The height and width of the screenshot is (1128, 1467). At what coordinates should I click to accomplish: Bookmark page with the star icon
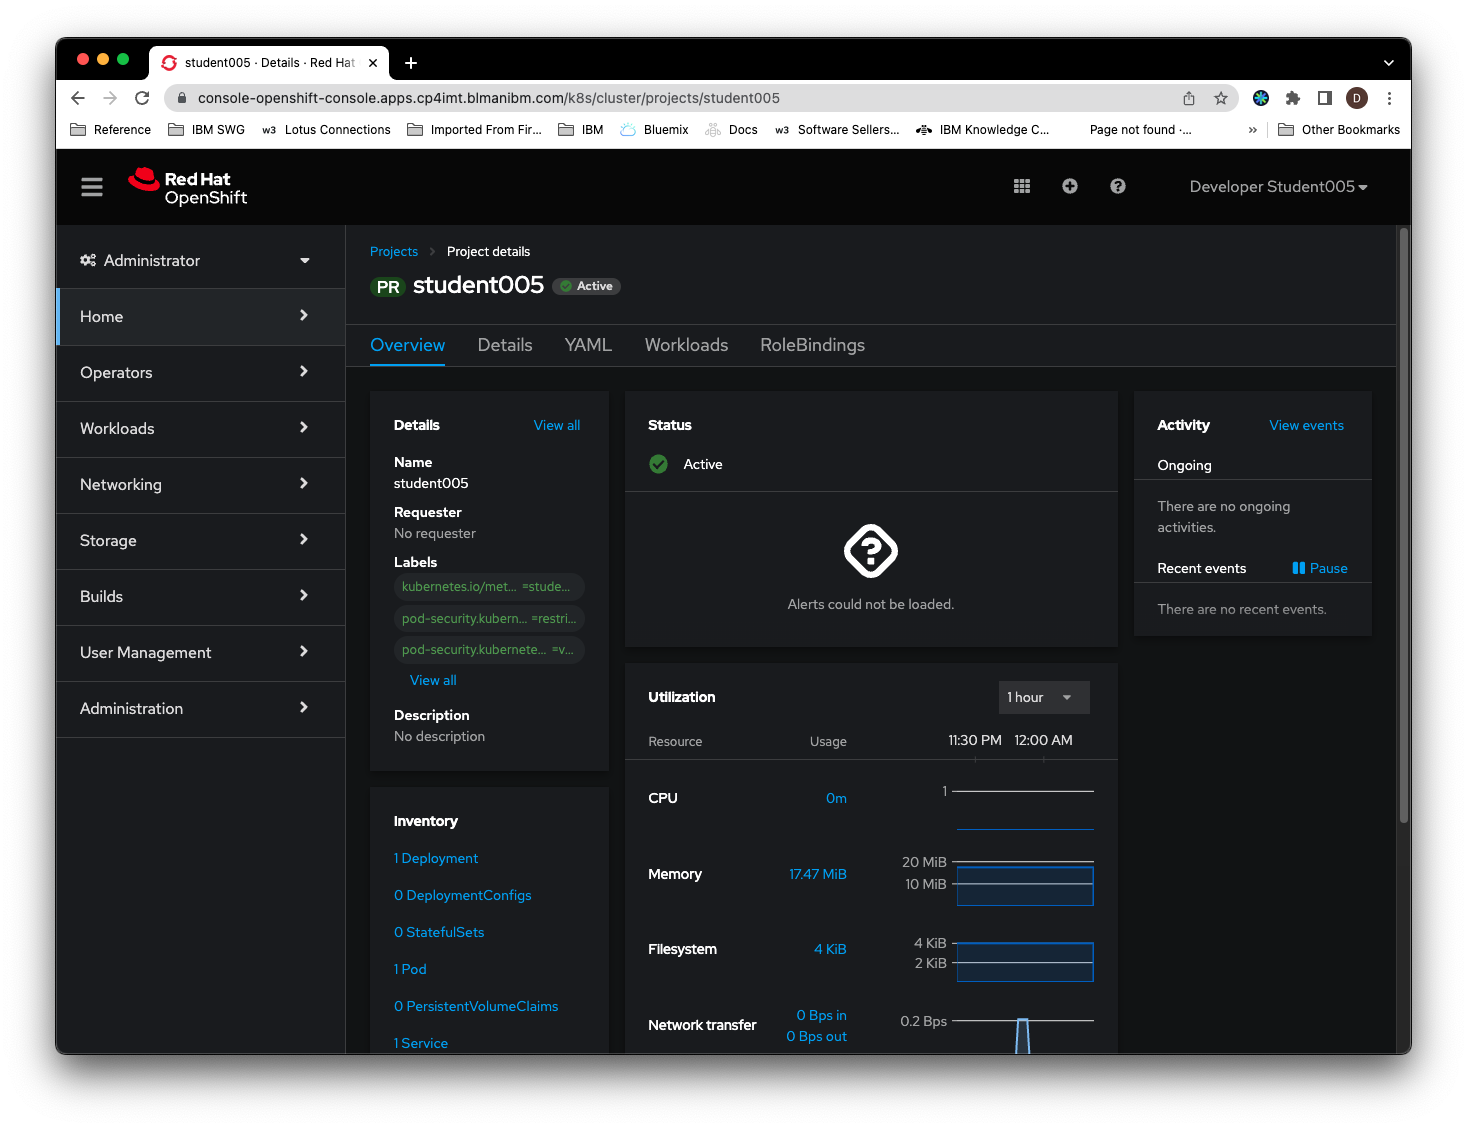(x=1221, y=98)
